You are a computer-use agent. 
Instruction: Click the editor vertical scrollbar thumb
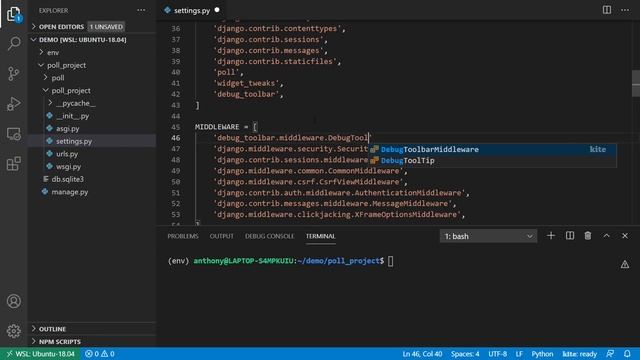pyautogui.click(x=636, y=83)
